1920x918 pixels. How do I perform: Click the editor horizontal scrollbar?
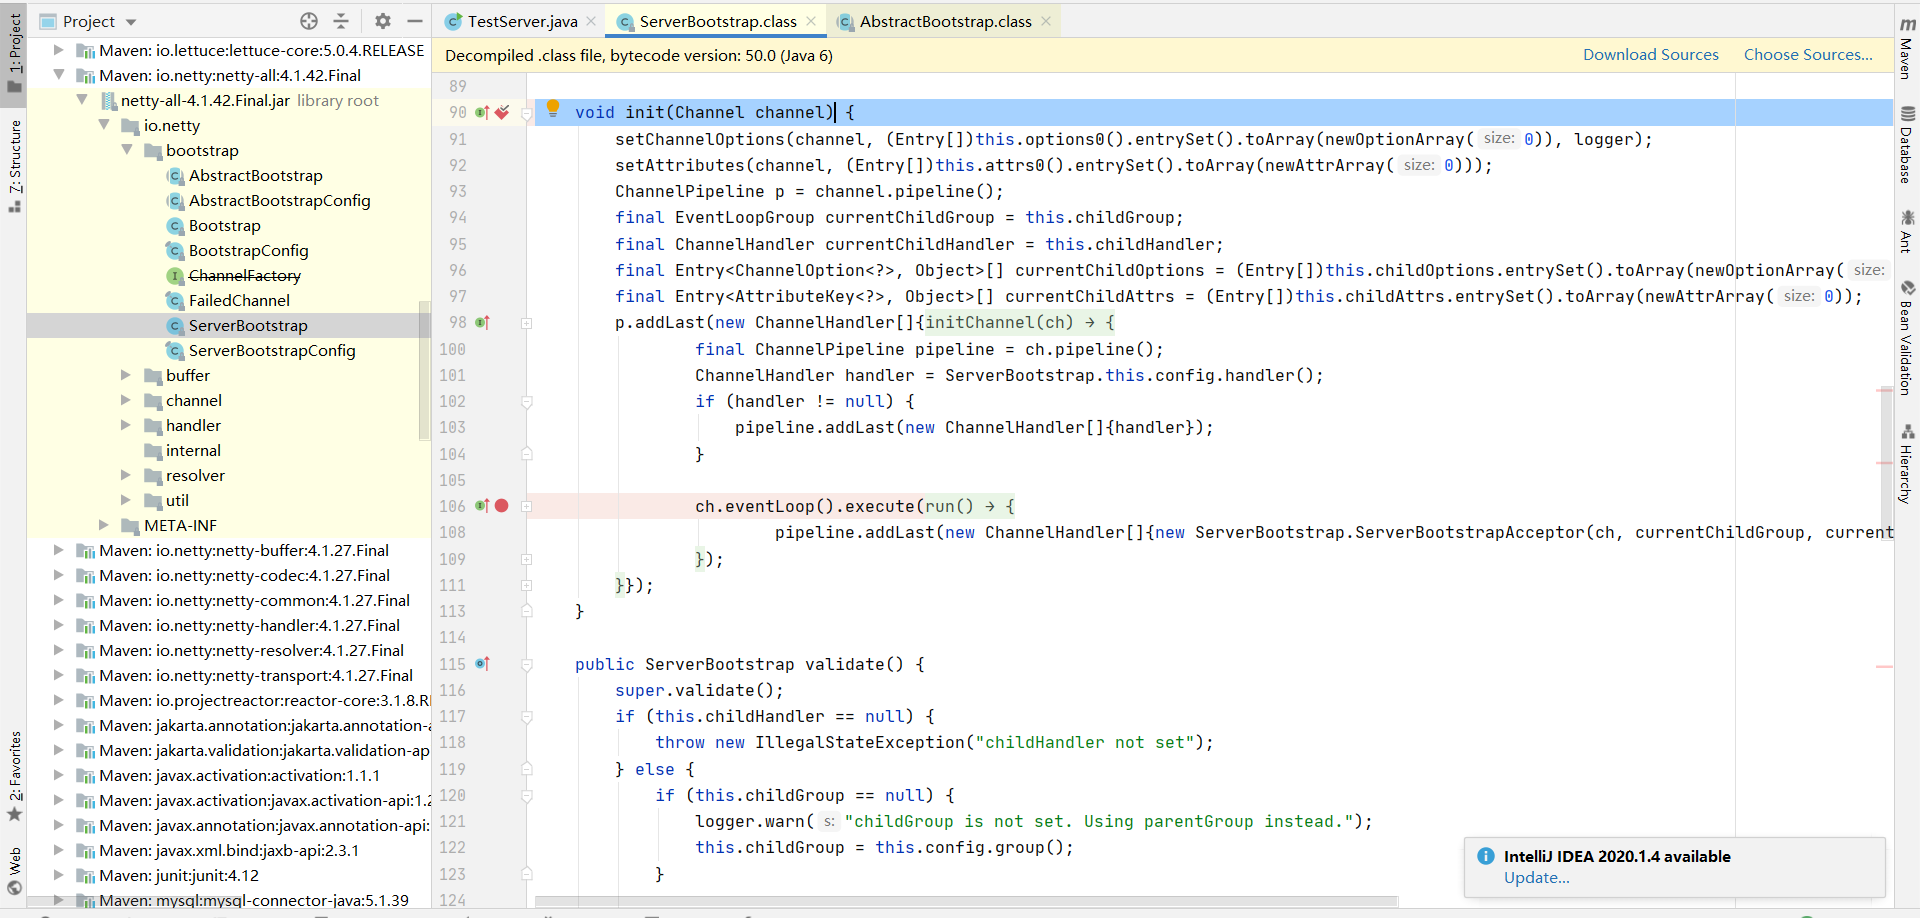(965, 902)
